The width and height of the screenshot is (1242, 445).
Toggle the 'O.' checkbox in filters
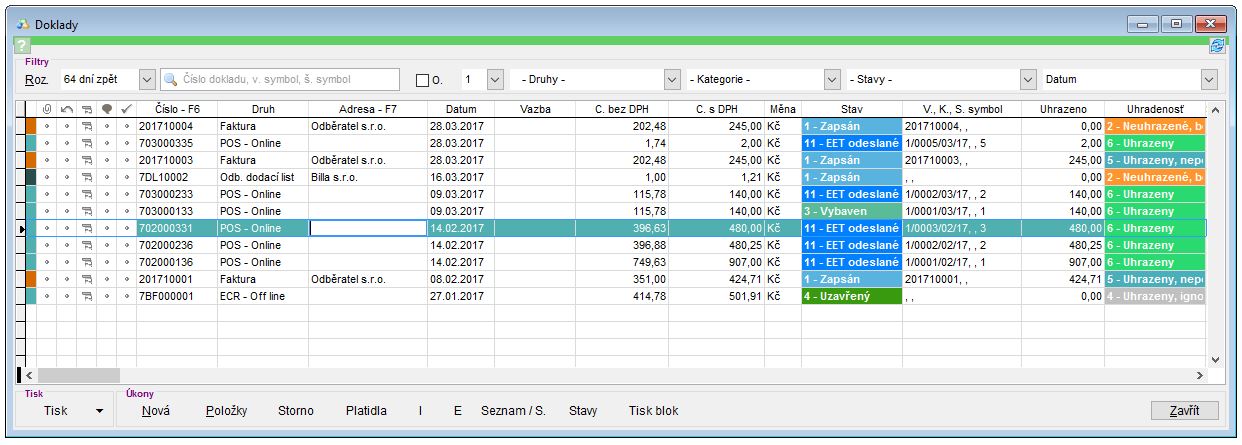click(x=422, y=79)
